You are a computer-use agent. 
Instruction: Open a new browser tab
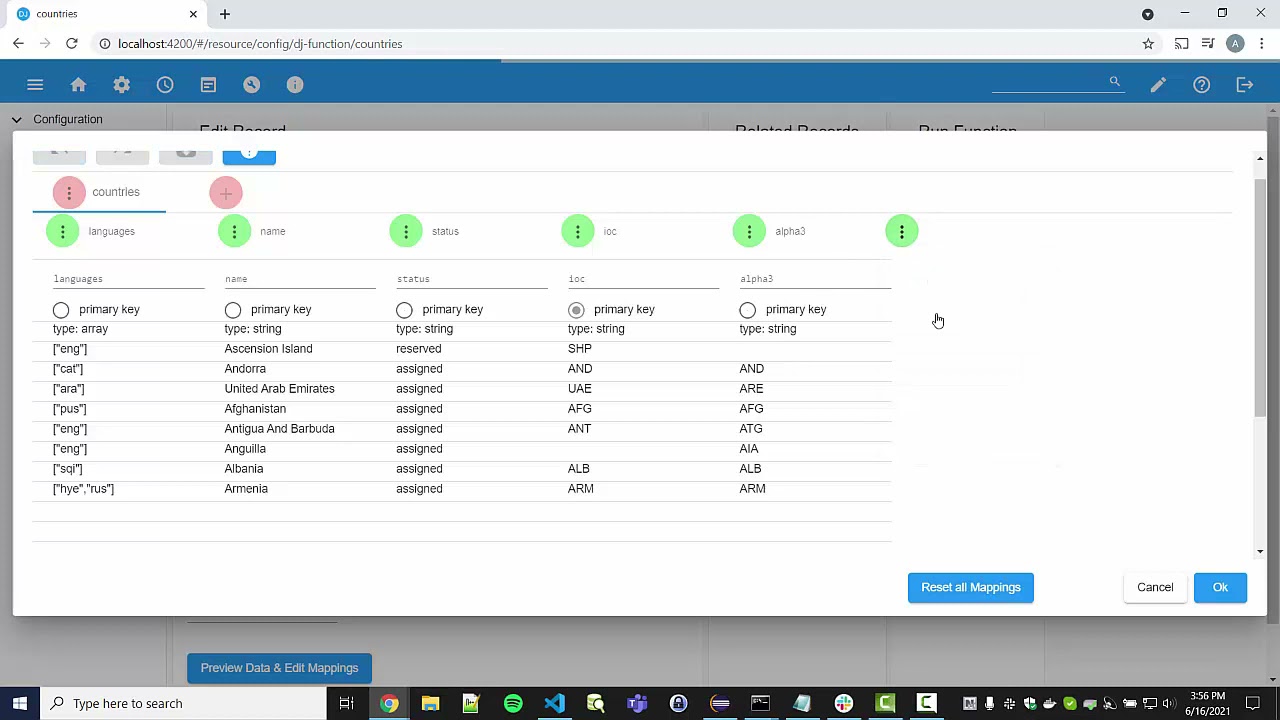click(225, 14)
